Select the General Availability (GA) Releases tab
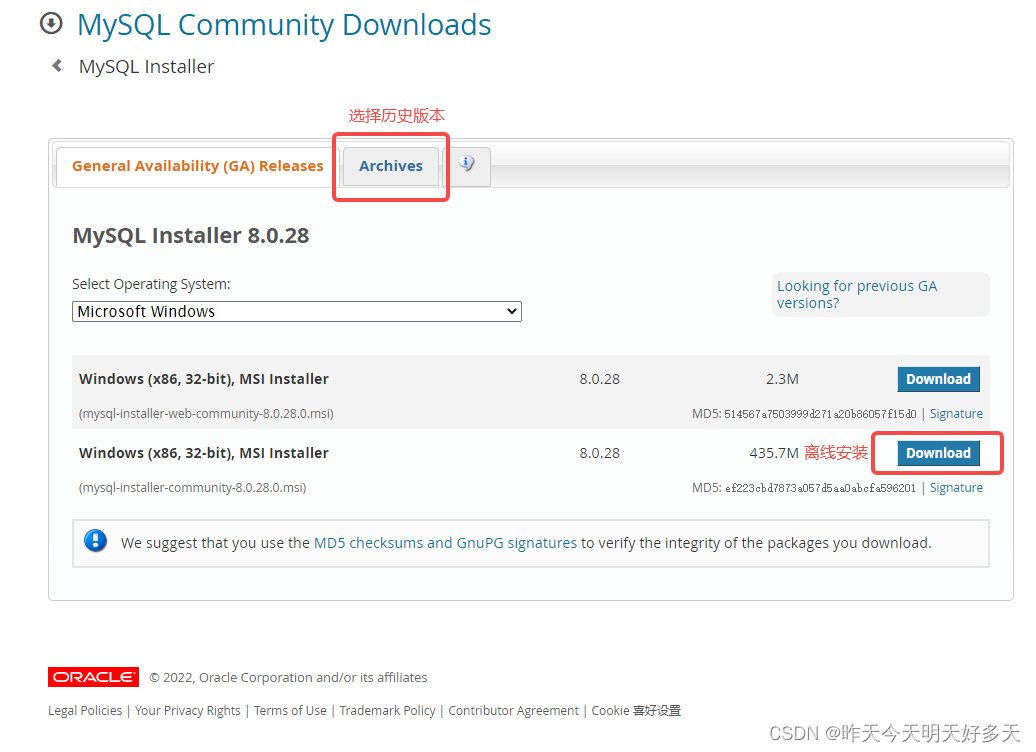 click(197, 166)
